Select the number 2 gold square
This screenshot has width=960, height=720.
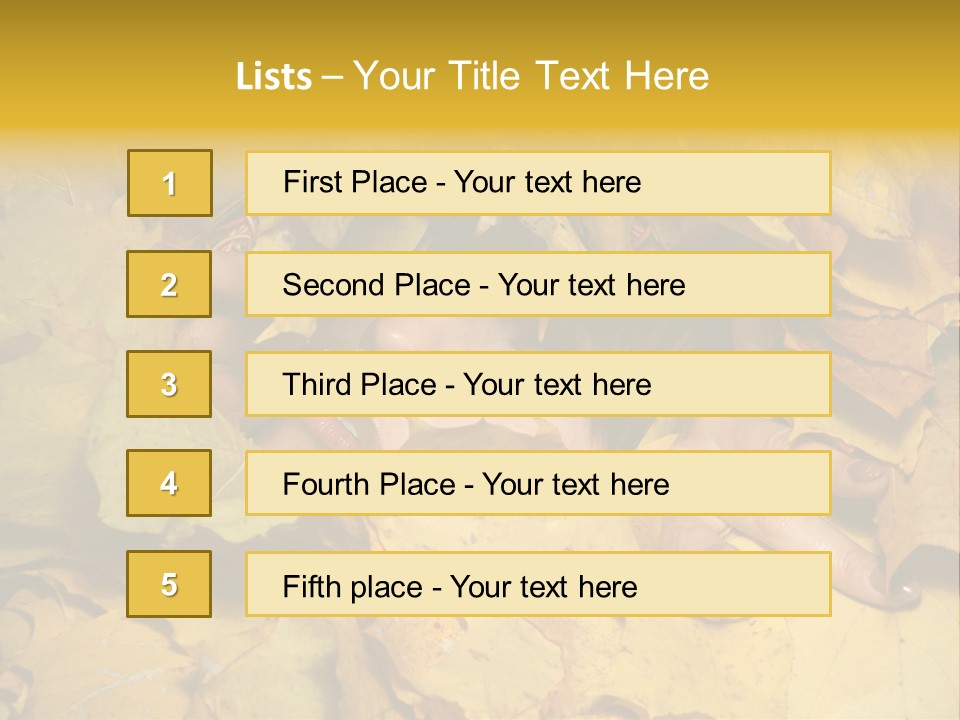pyautogui.click(x=169, y=284)
